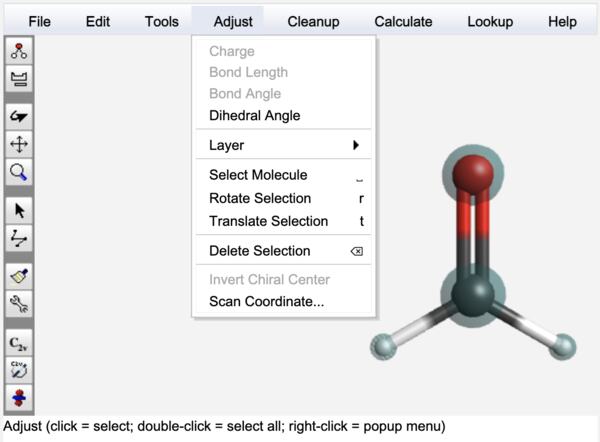
Task: Click Scan Coordinate... menu entry
Action: point(266,301)
